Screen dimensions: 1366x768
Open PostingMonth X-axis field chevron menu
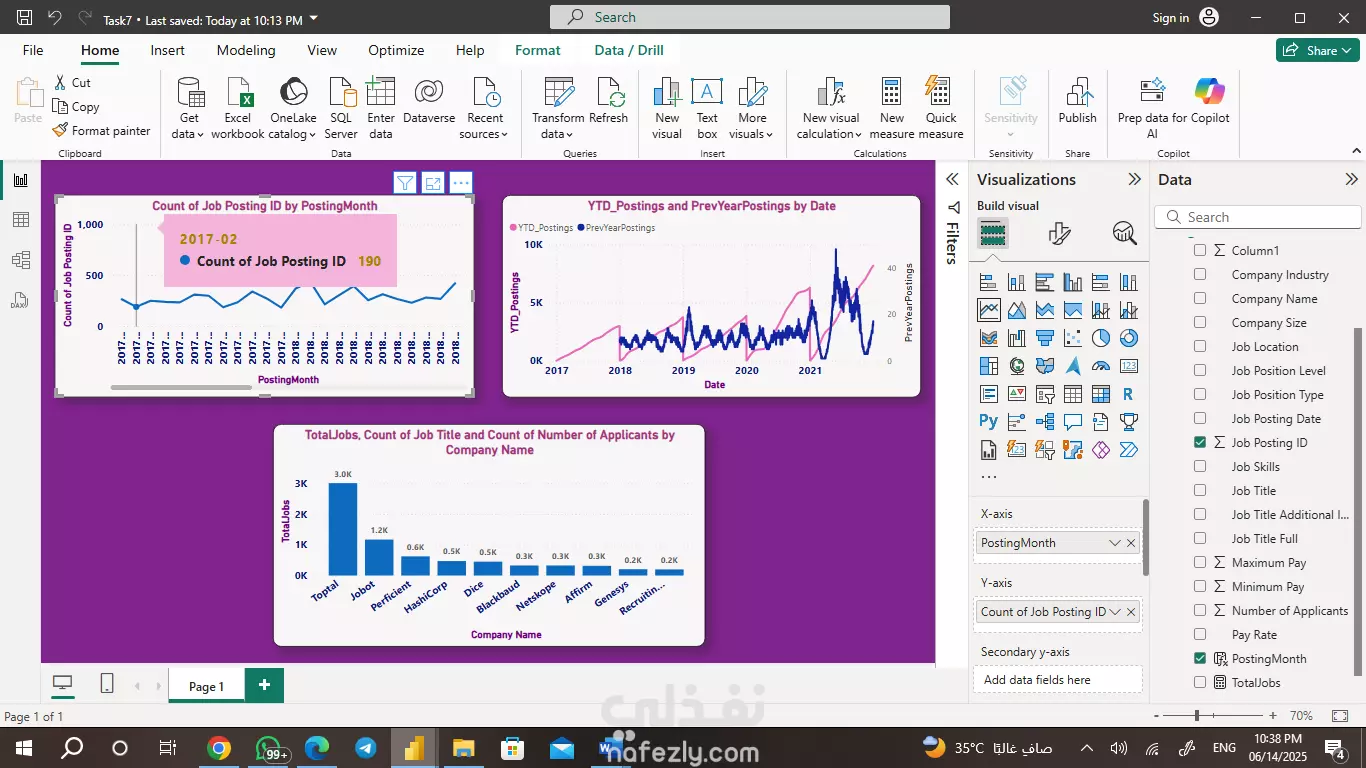point(1115,543)
